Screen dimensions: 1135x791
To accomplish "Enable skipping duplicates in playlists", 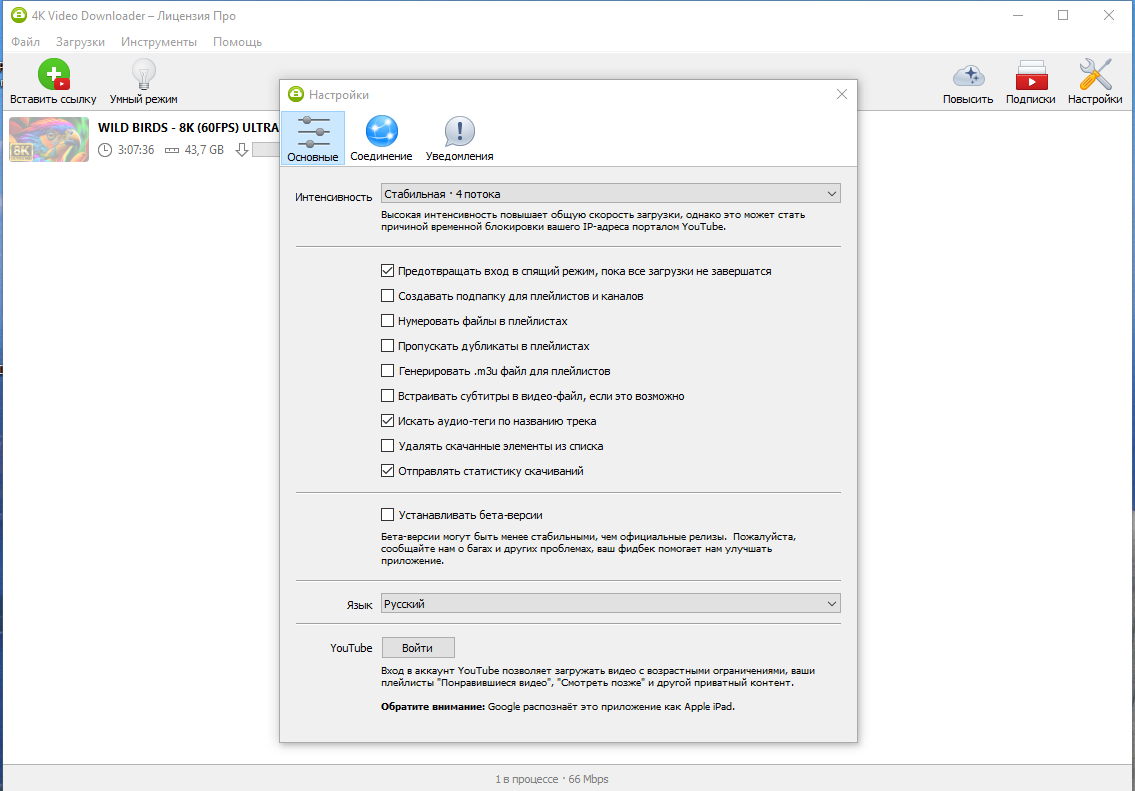I will [x=387, y=346].
